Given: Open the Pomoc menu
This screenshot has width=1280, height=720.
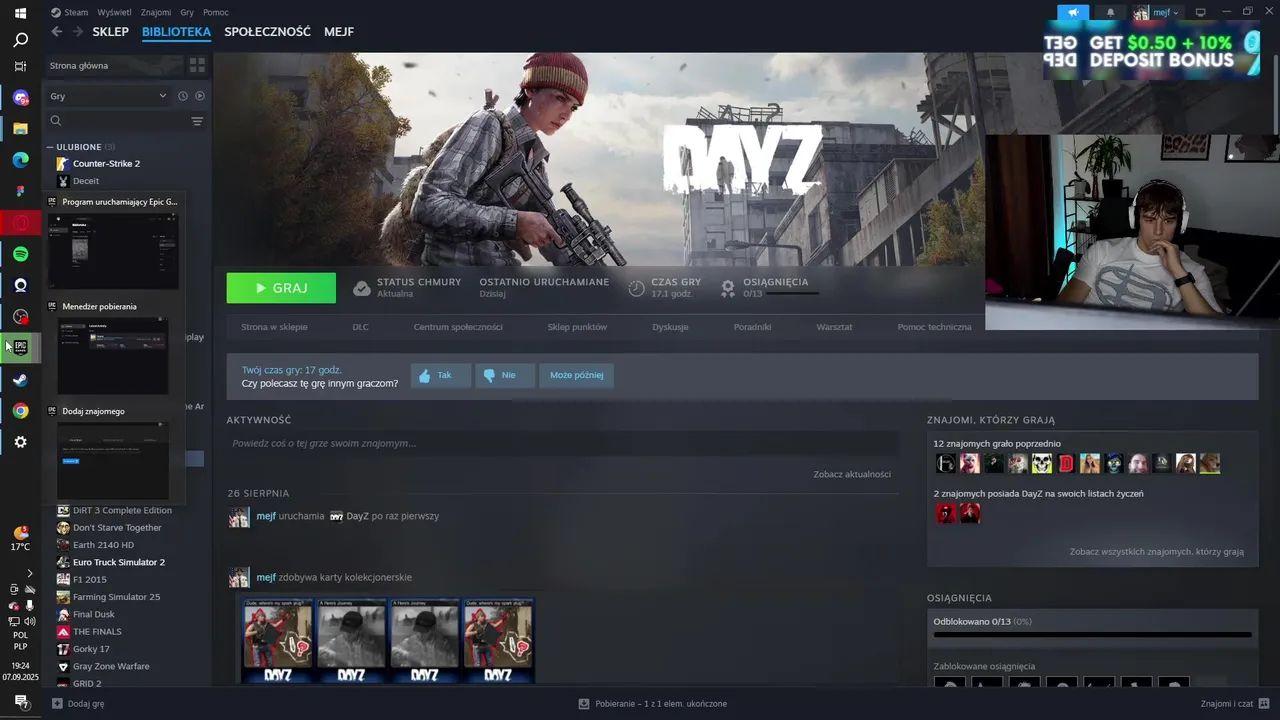Looking at the screenshot, I should (x=216, y=12).
